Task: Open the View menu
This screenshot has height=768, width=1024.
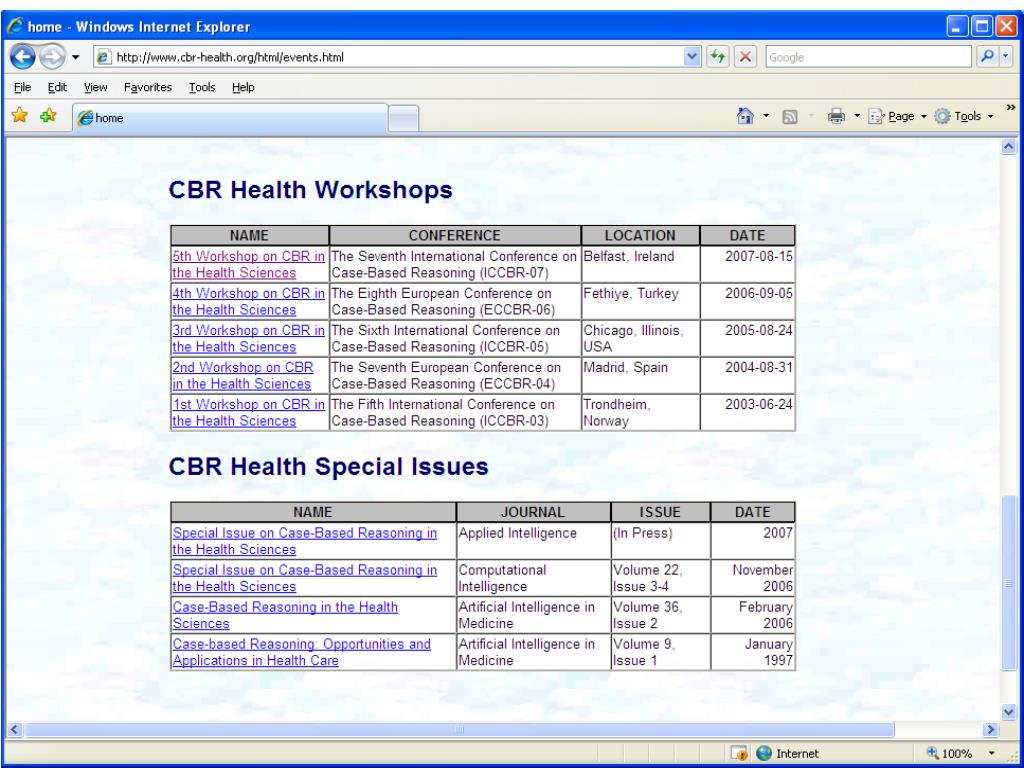Action: click(95, 87)
